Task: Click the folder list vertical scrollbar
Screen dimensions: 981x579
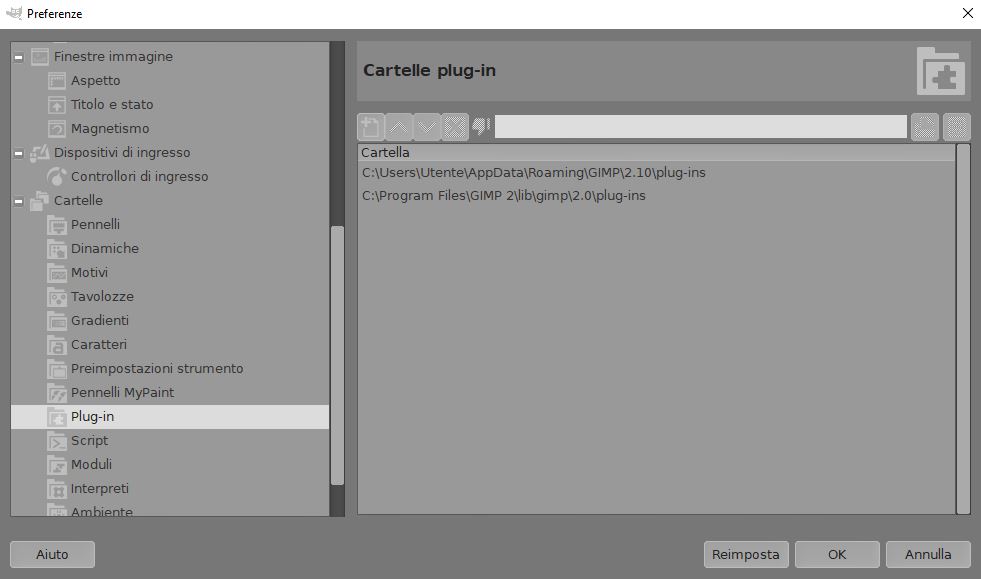Action: 963,329
